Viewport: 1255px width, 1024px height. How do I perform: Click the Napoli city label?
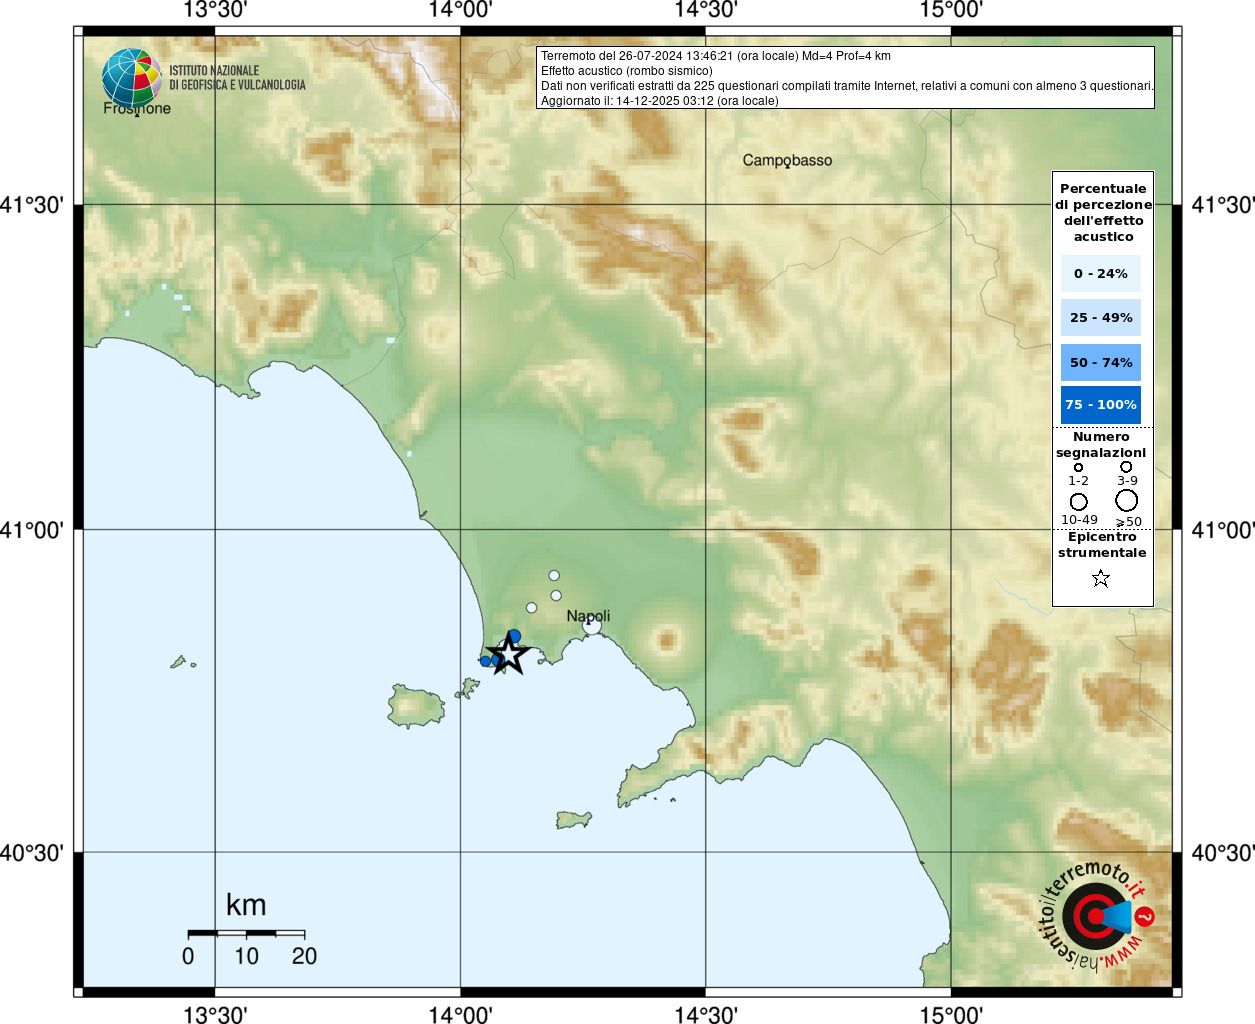(x=588, y=615)
